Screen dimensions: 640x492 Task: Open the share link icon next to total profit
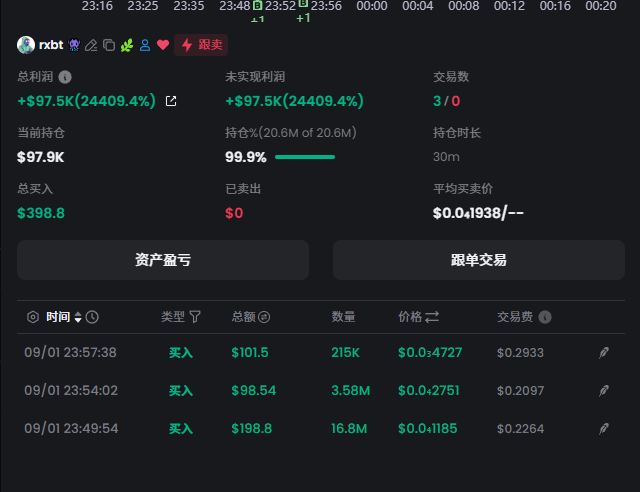[171, 101]
